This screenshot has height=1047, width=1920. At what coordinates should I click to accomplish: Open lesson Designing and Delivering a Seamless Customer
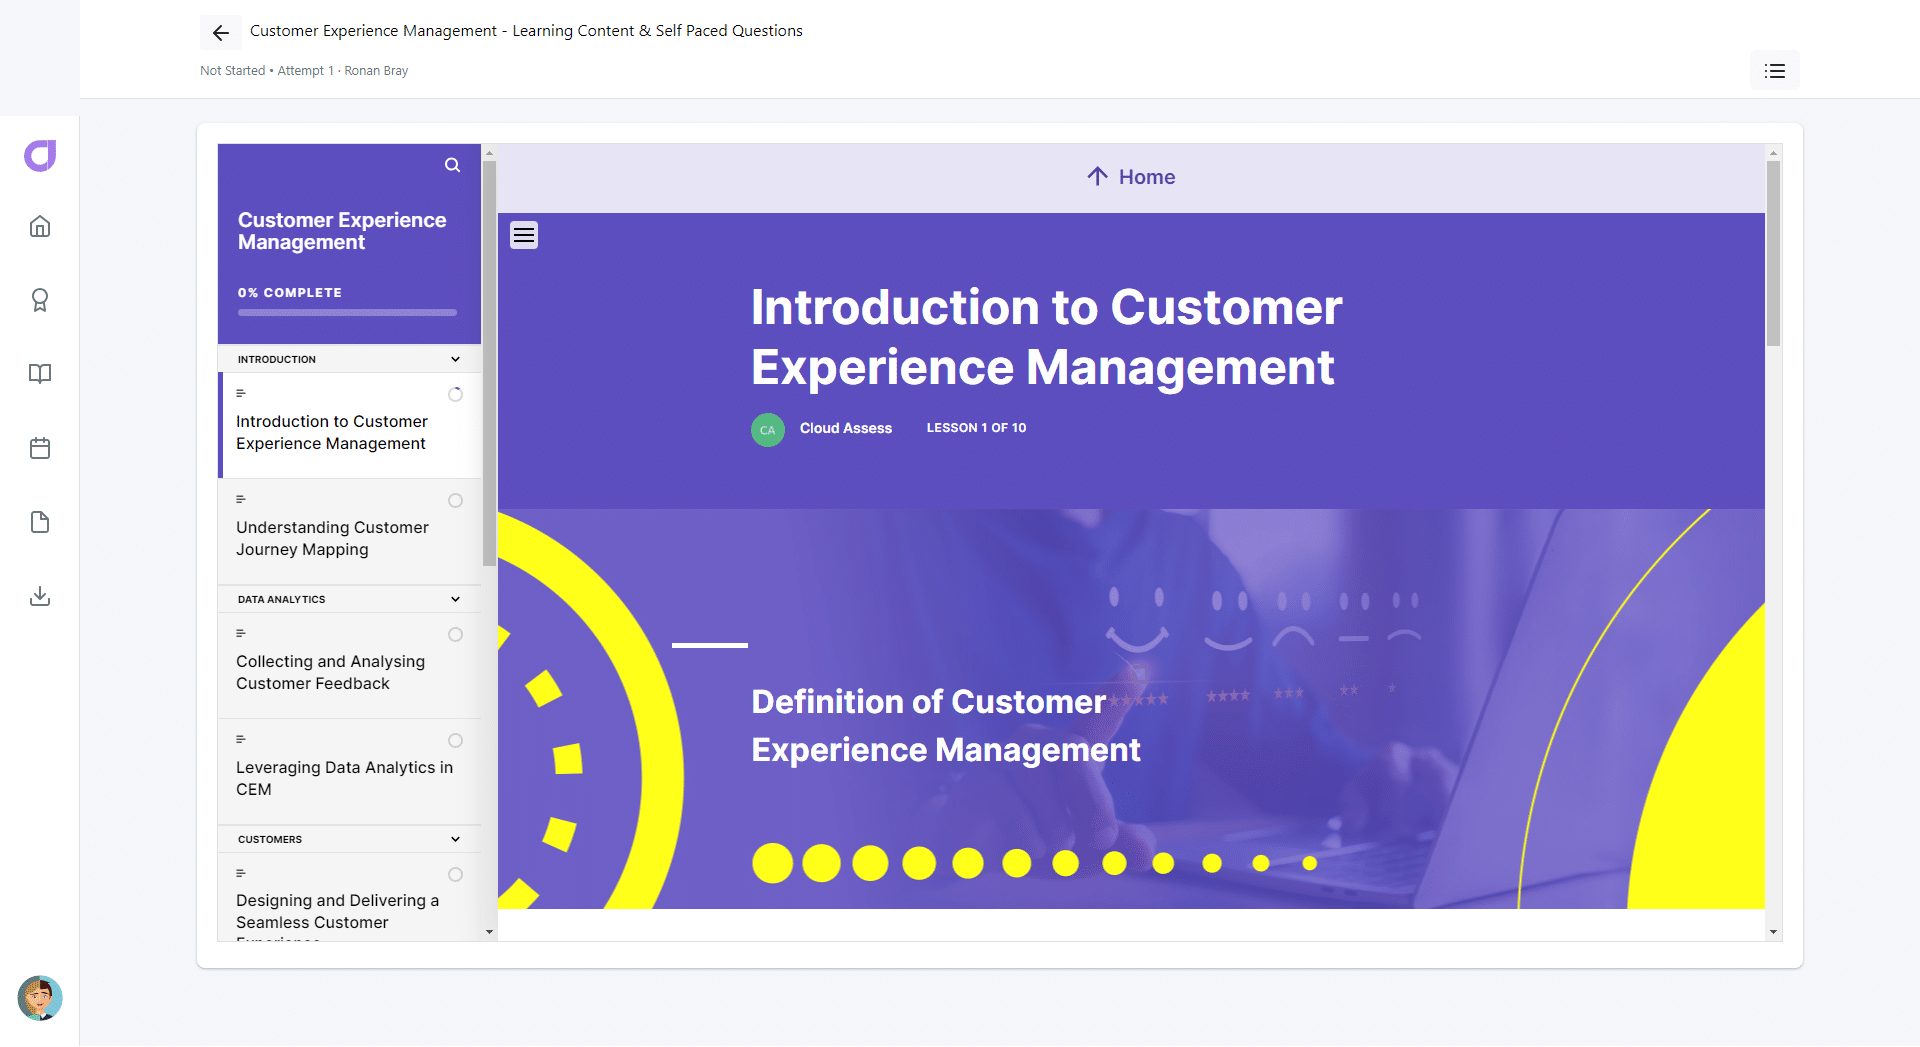click(349, 897)
